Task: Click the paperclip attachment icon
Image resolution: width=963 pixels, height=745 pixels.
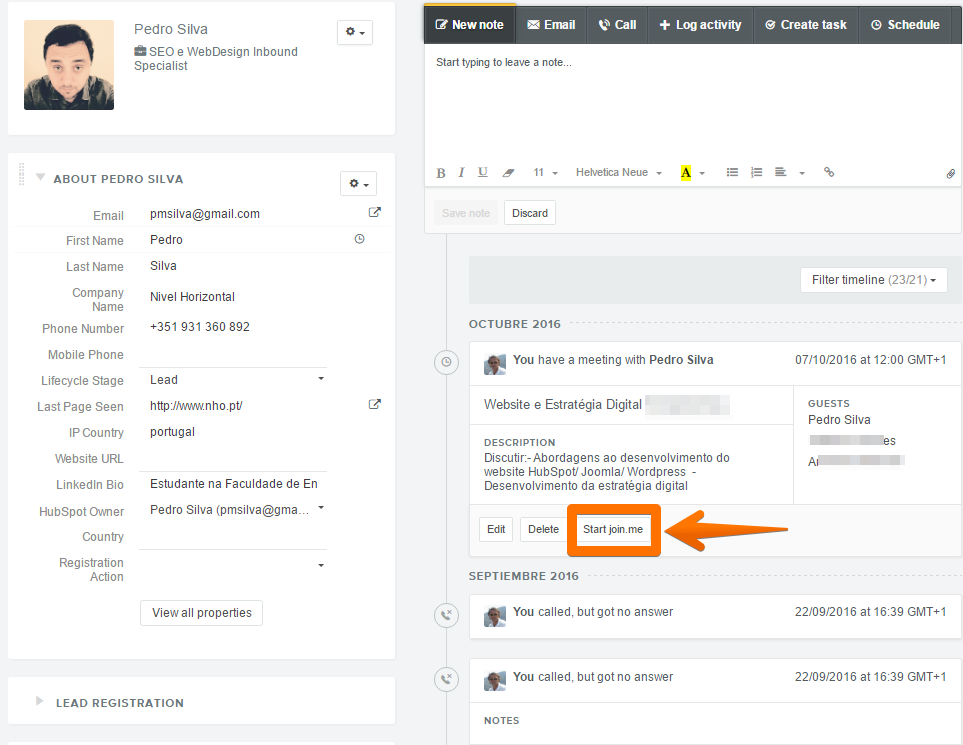Action: (x=950, y=173)
